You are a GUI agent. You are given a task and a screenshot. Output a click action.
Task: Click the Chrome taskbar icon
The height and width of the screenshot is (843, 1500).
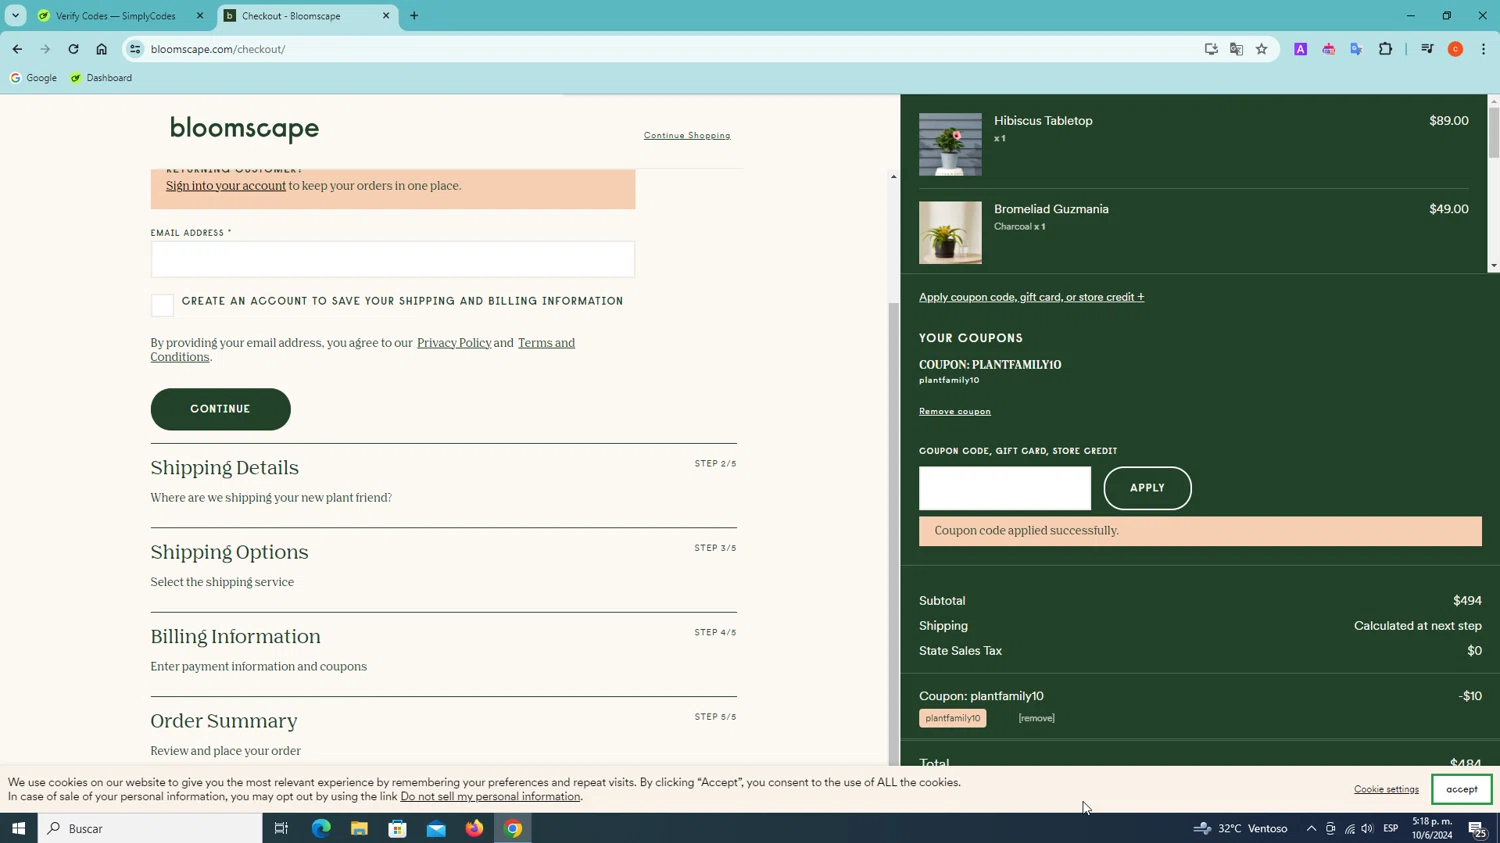pos(513,828)
